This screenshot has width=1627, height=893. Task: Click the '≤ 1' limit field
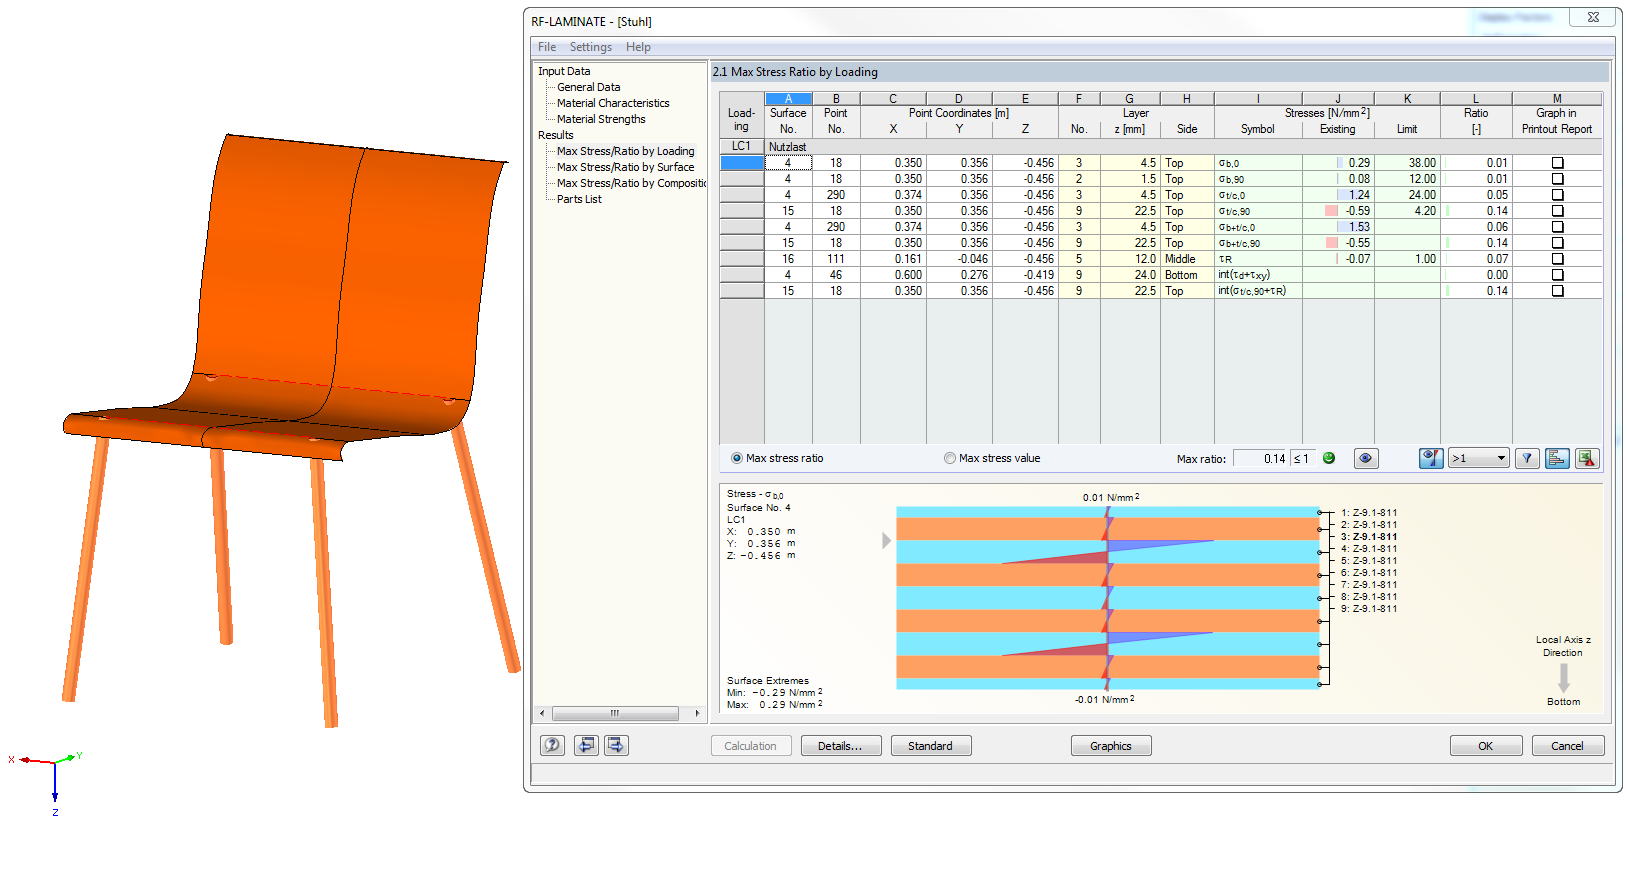click(1301, 458)
